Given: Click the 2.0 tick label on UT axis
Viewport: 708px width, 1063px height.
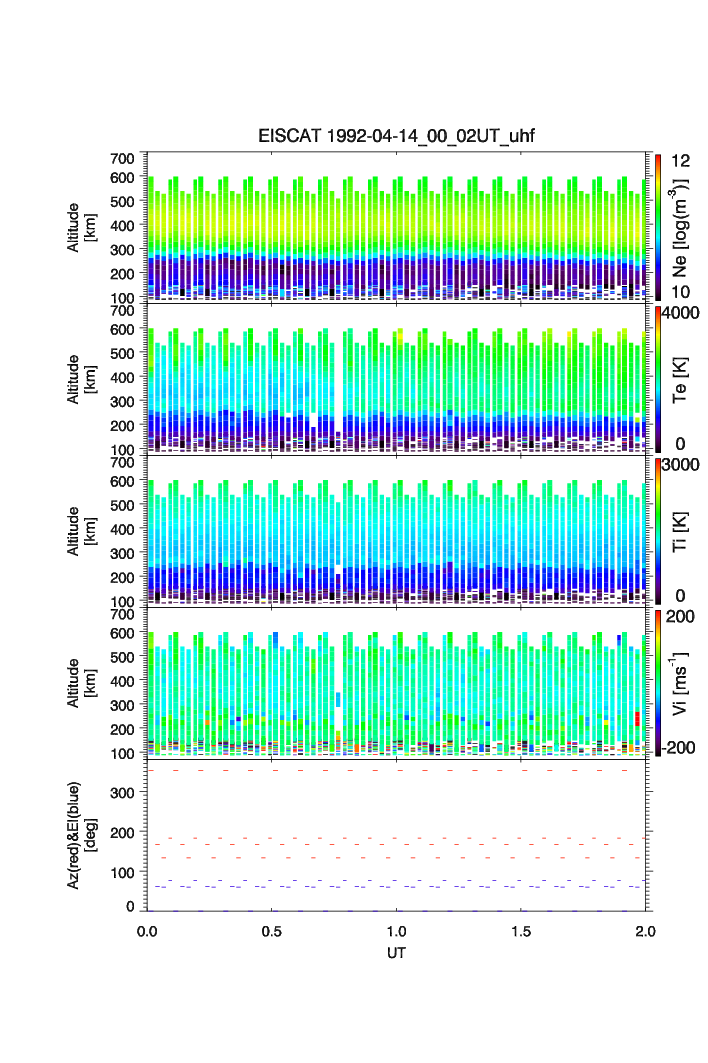Looking at the screenshot, I should (646, 931).
